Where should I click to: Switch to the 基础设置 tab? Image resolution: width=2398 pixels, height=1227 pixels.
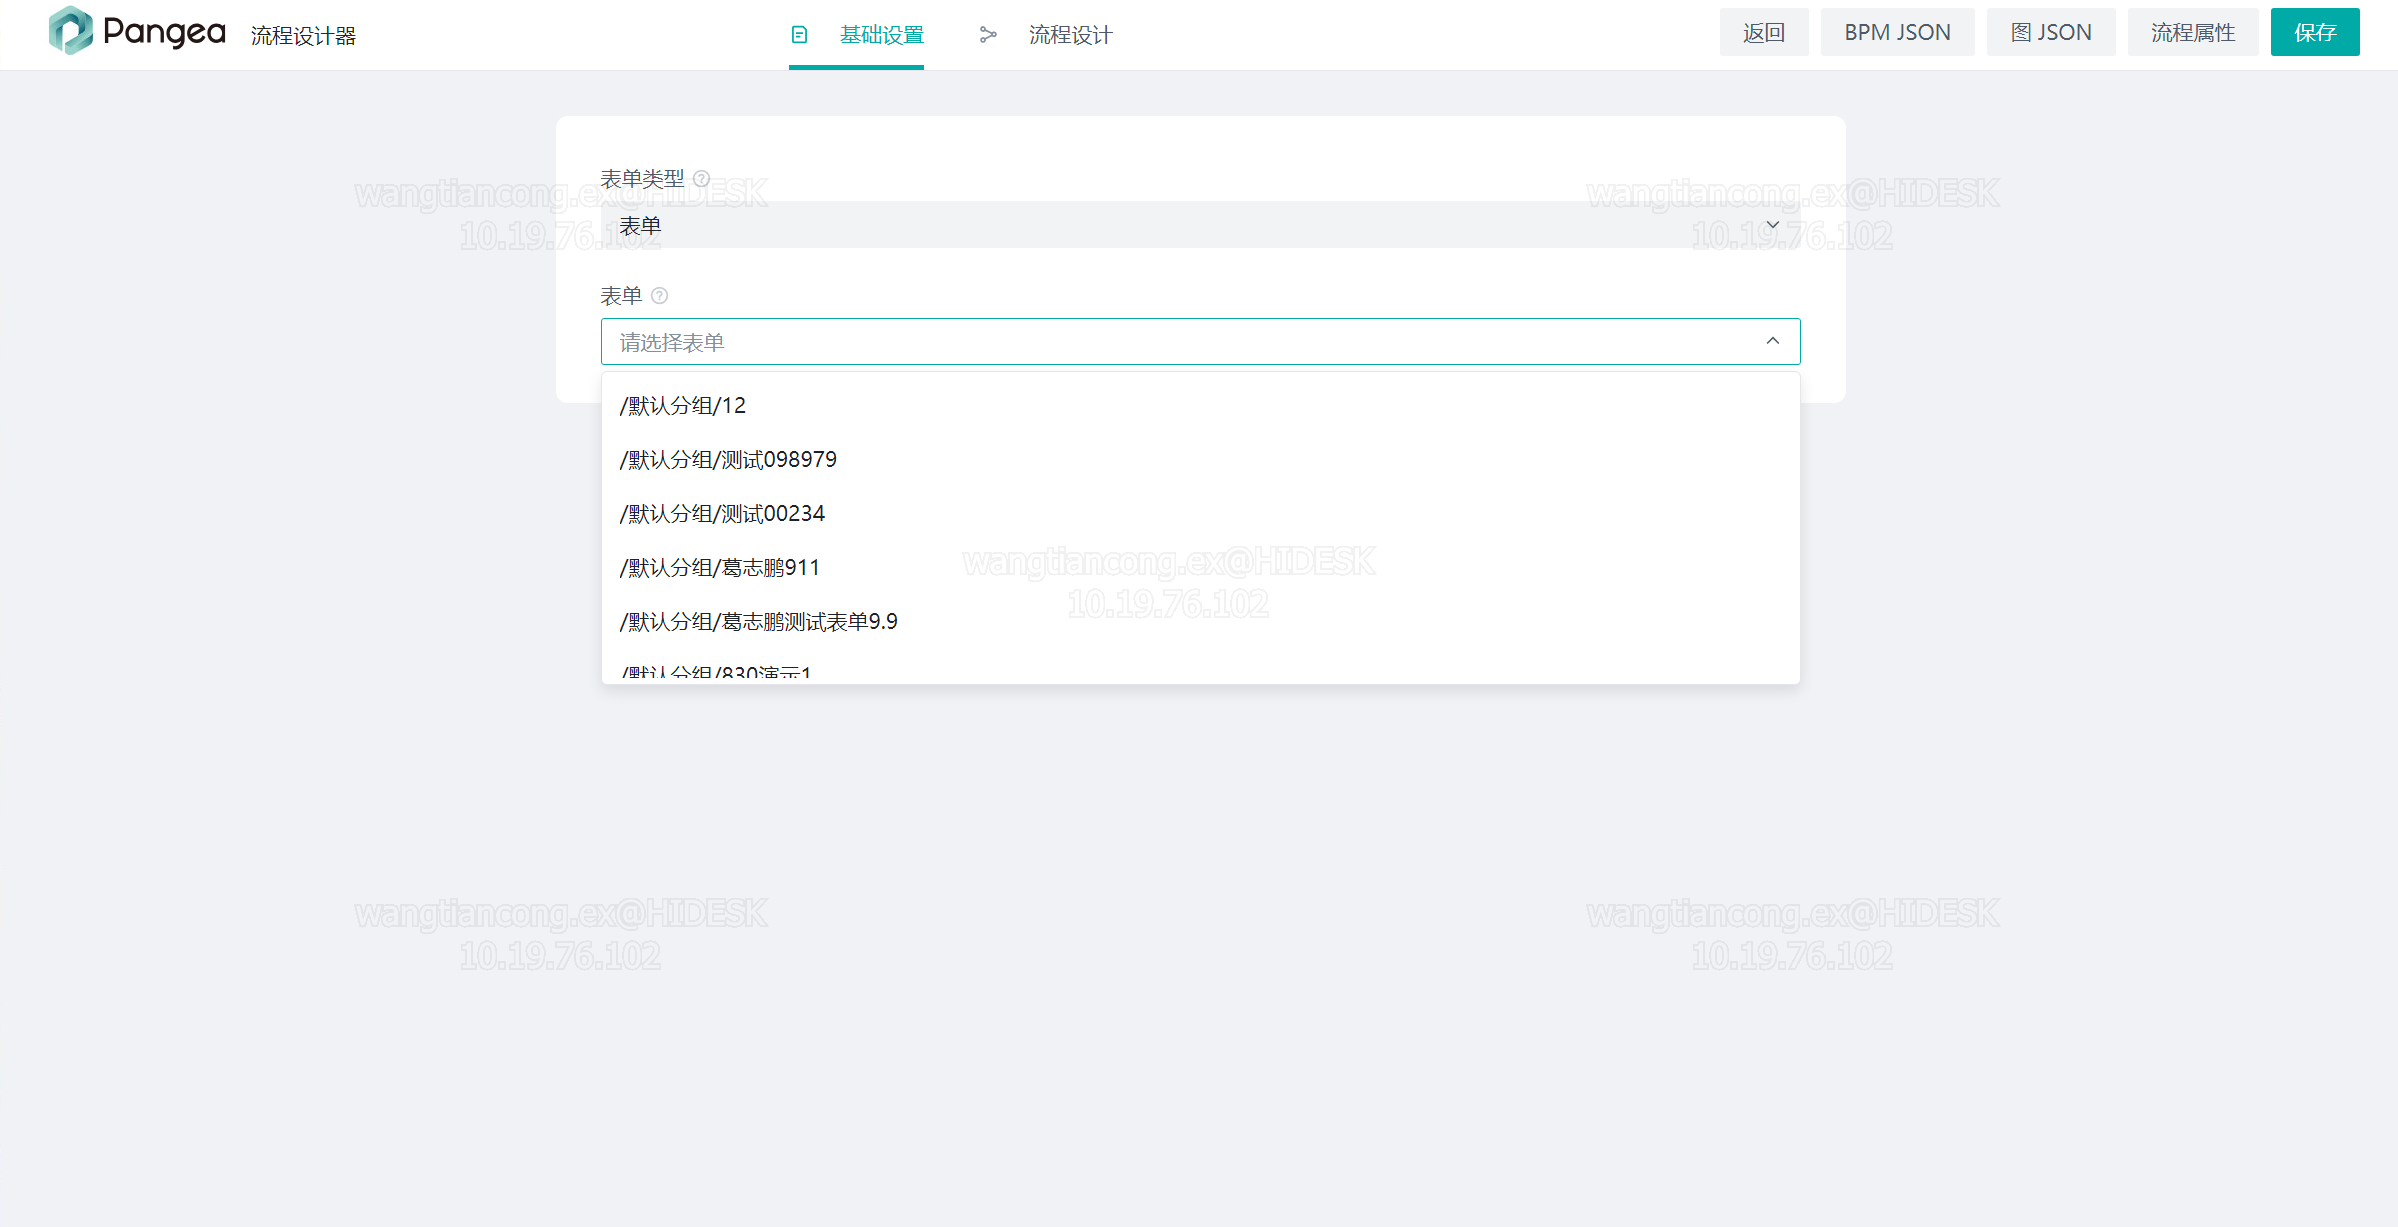pos(856,35)
